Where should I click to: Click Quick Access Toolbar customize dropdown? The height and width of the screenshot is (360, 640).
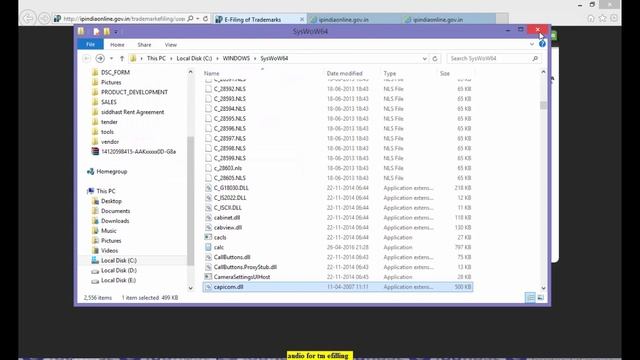point(116,31)
